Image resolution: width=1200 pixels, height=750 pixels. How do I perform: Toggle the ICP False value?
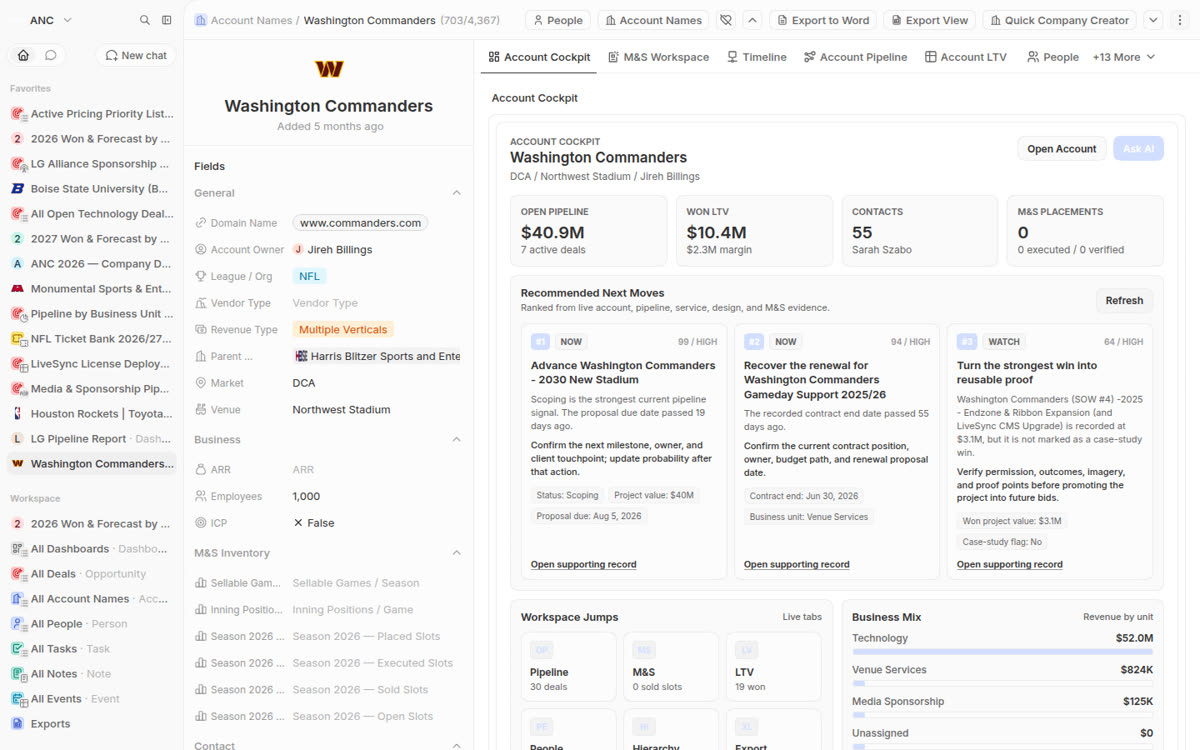[314, 523]
